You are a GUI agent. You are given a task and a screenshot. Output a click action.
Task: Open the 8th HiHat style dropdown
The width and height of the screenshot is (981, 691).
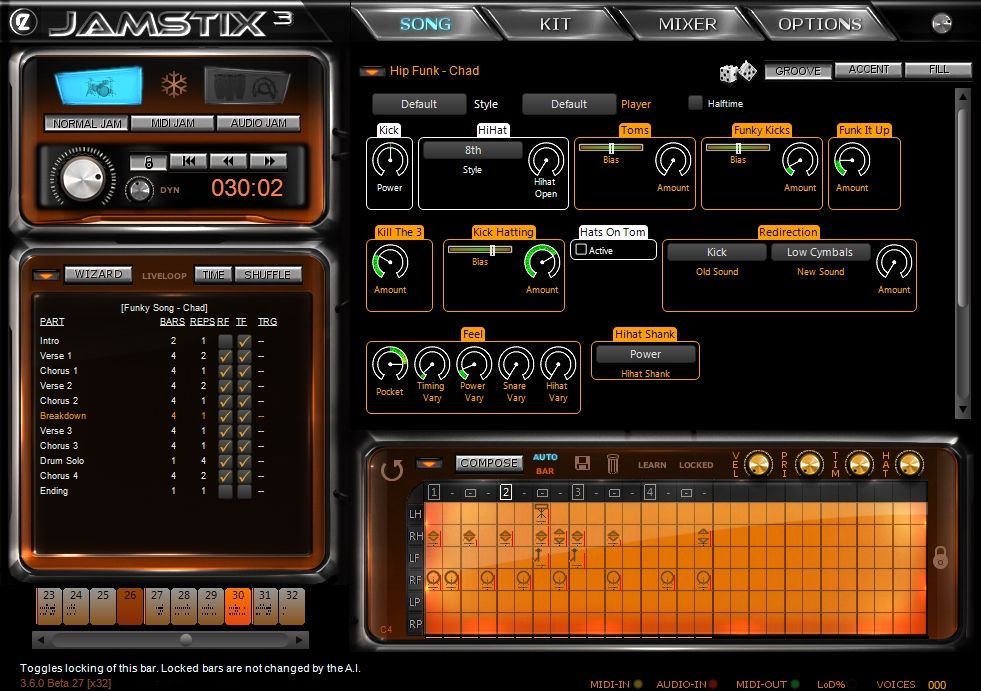471,149
